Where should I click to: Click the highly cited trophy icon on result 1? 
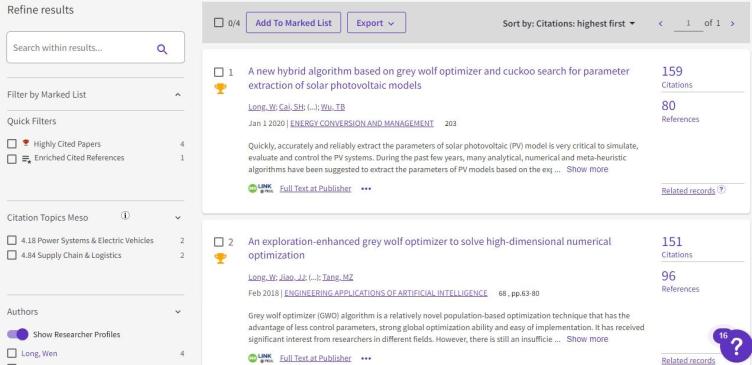[220, 89]
